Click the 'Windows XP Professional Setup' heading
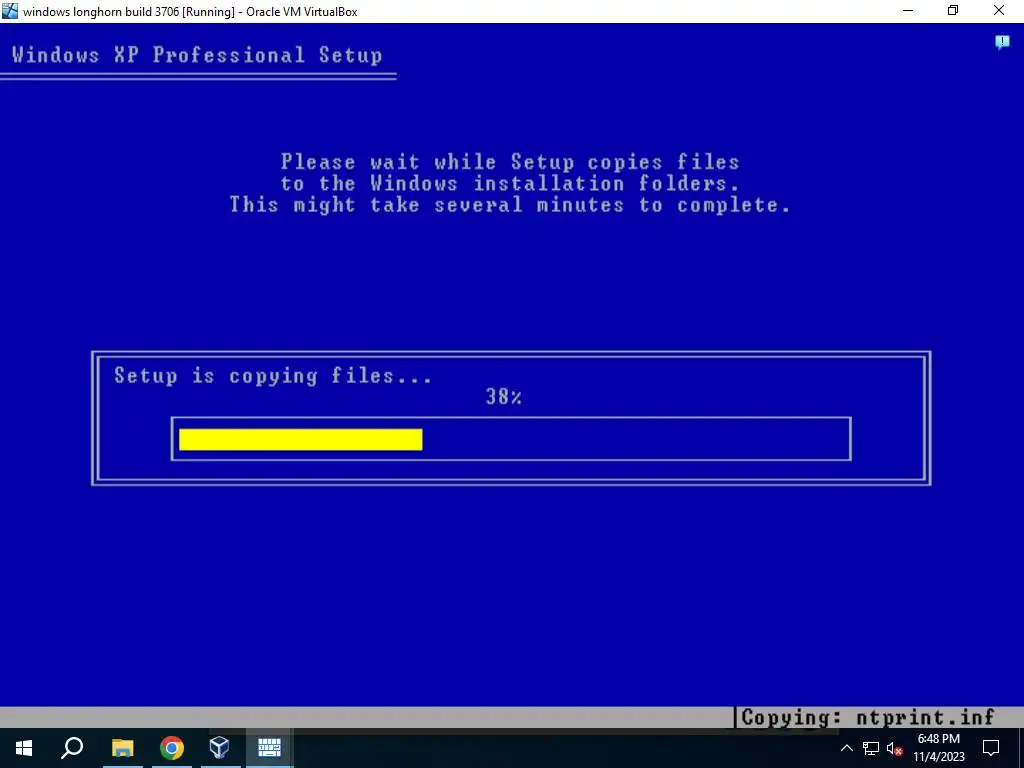The image size is (1024, 768). coord(197,55)
